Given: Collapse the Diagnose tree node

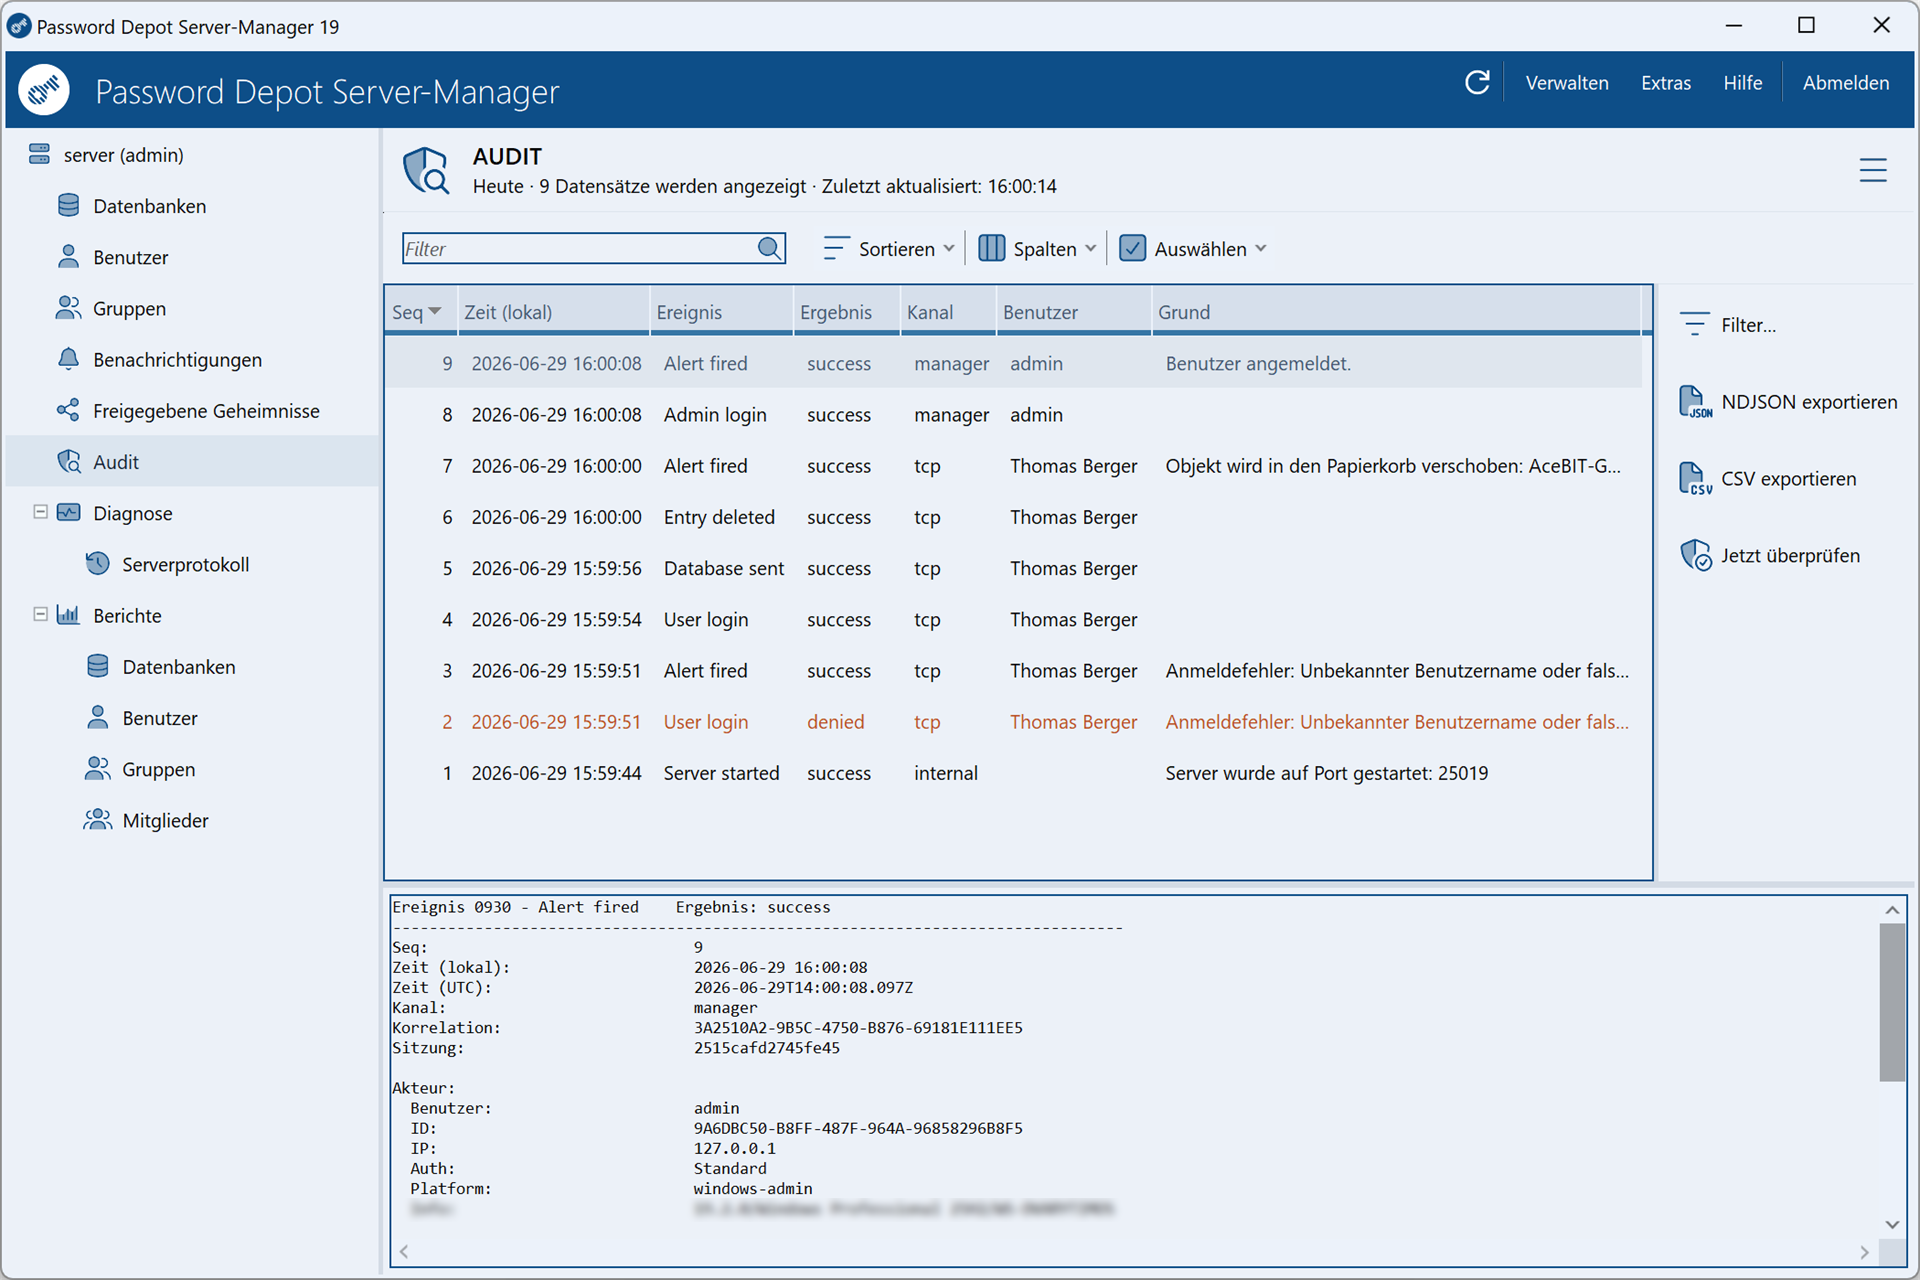Looking at the screenshot, I should 40,512.
